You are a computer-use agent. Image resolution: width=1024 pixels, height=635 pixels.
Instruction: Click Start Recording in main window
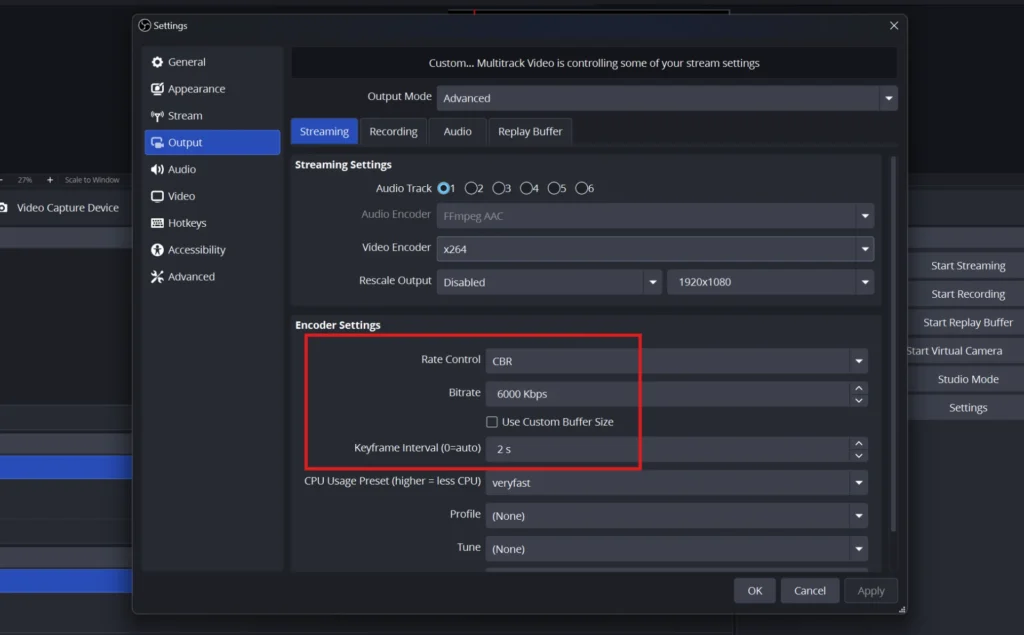[967, 294]
